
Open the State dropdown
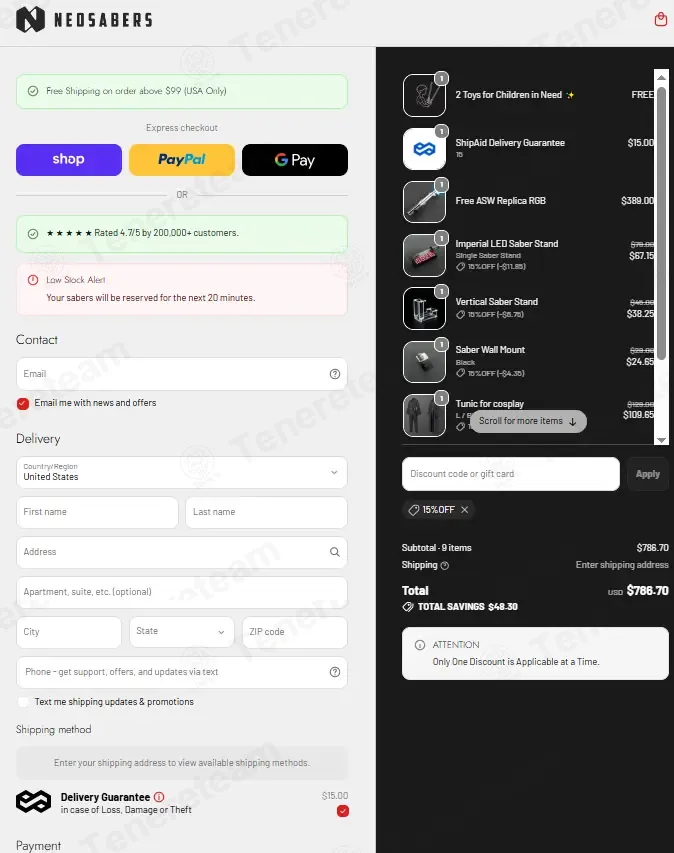point(182,632)
